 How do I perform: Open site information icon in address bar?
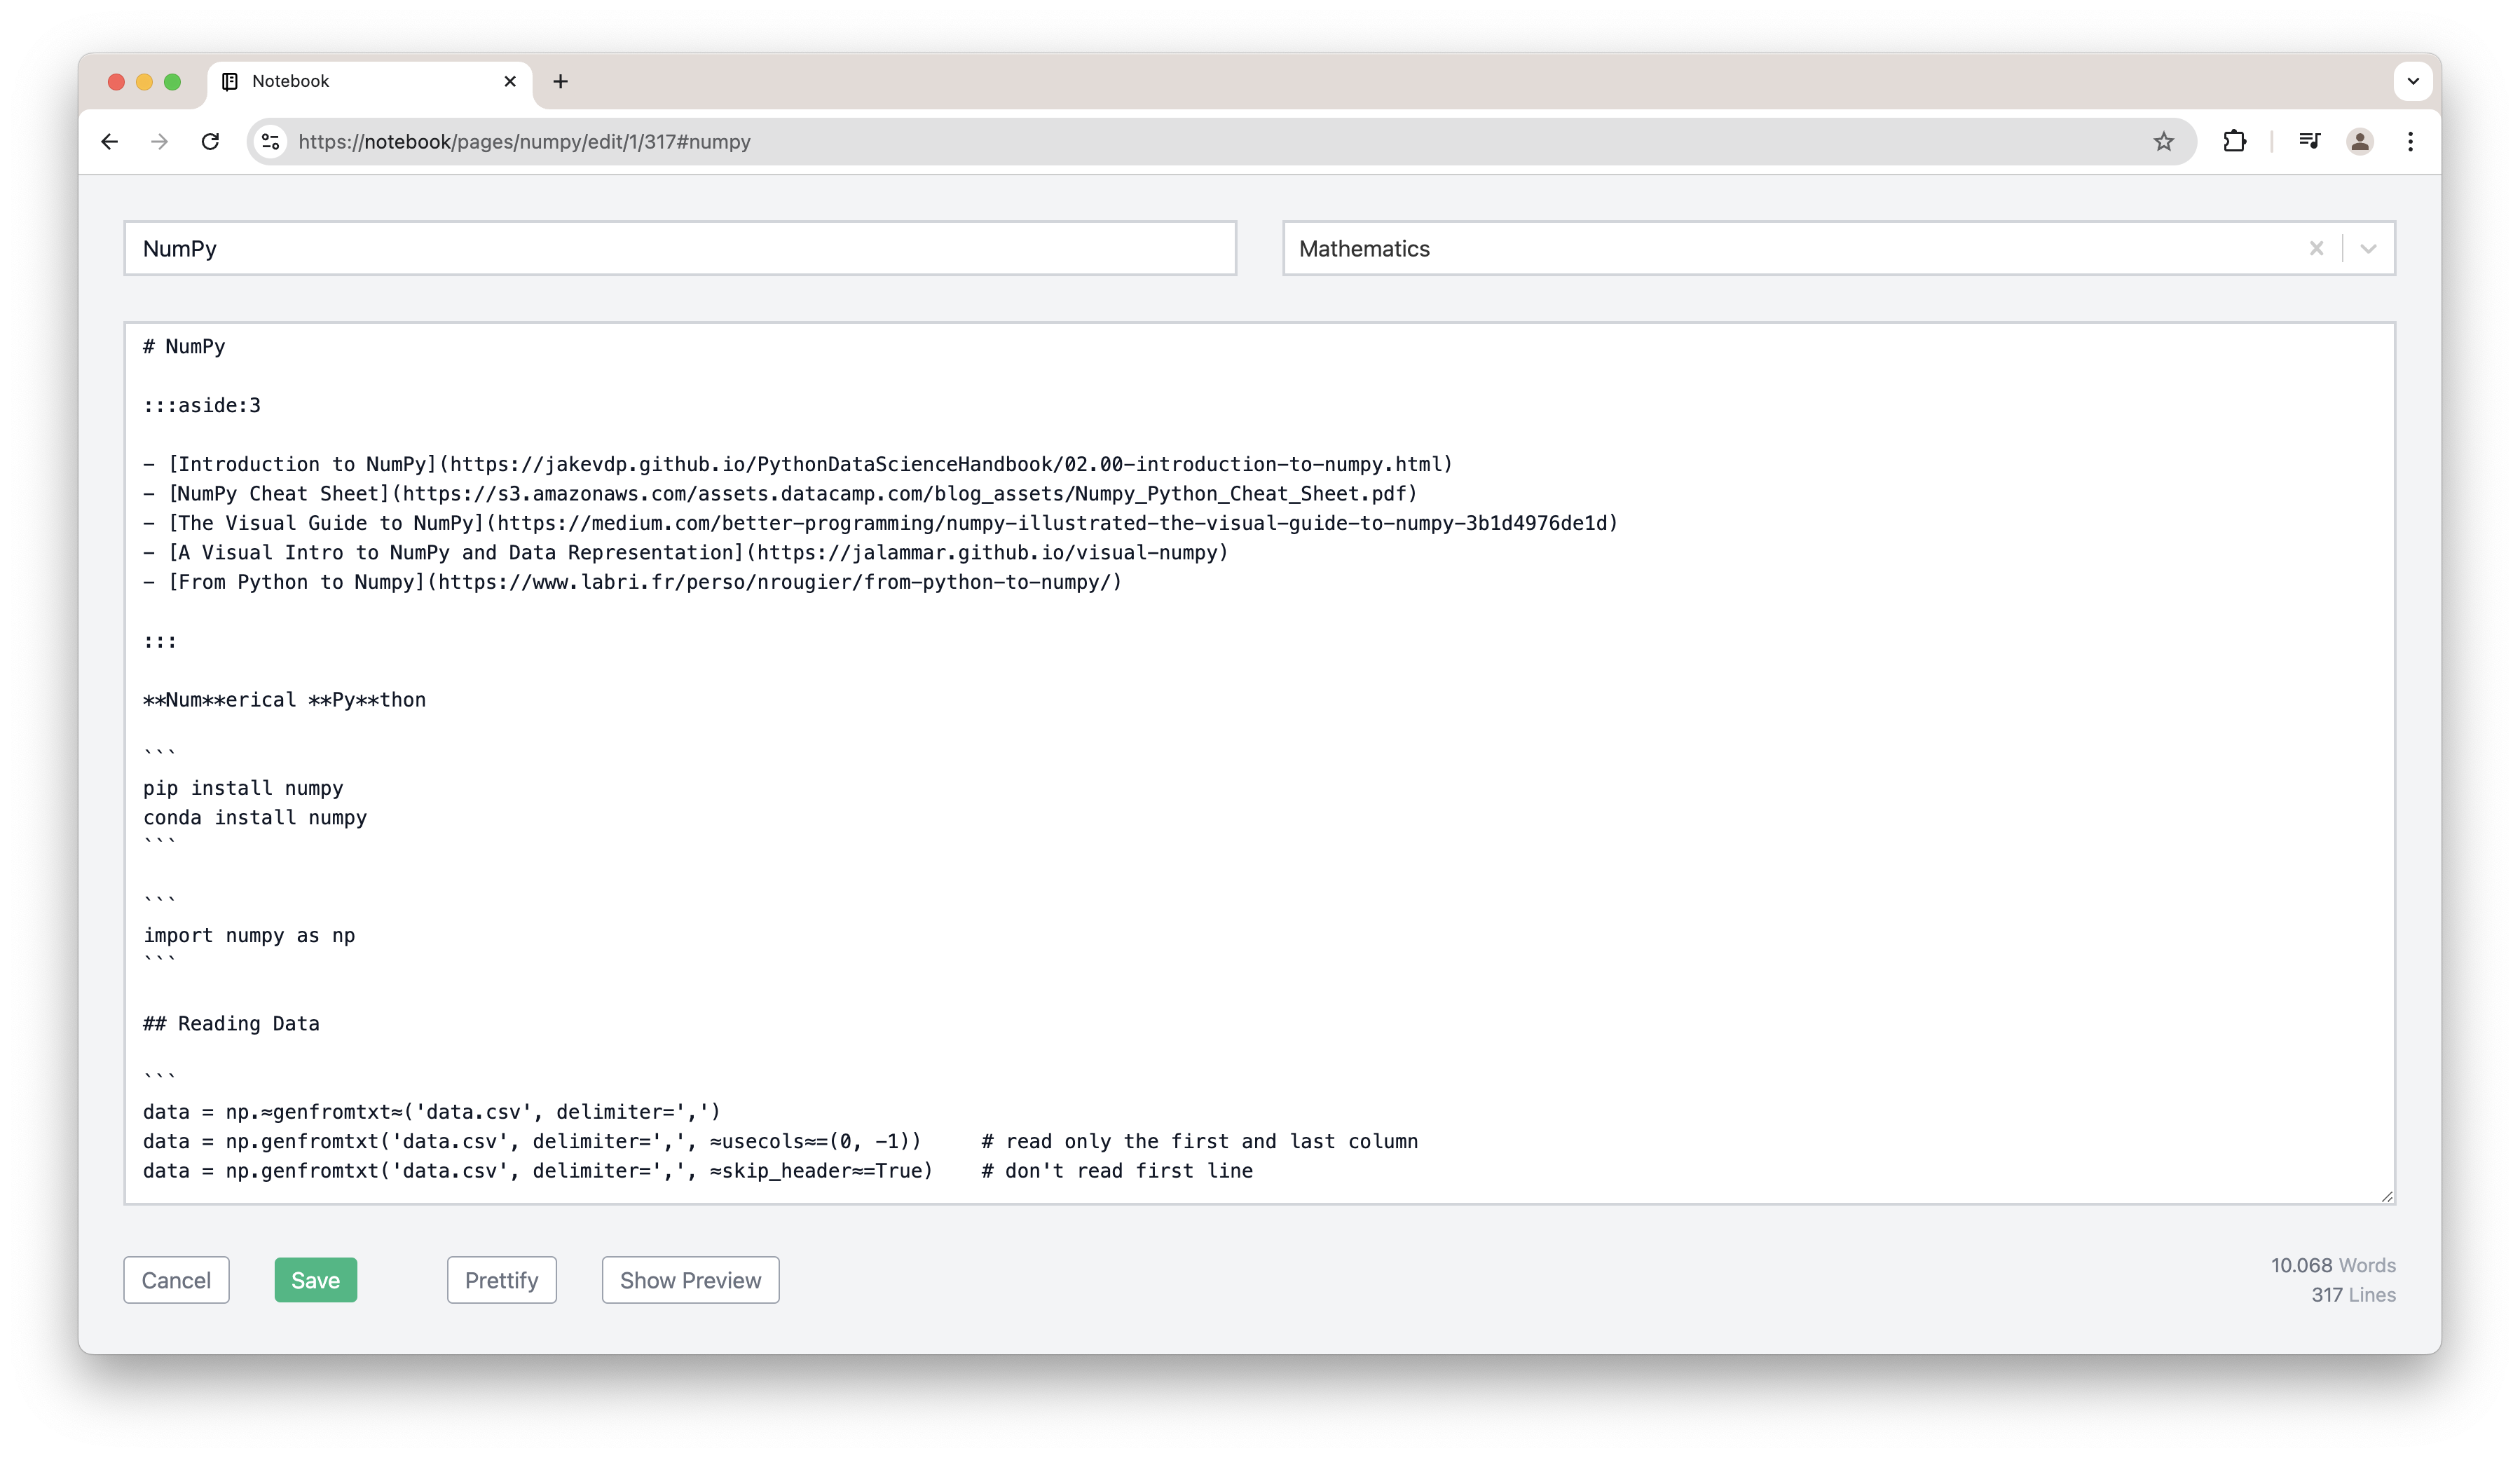[270, 142]
